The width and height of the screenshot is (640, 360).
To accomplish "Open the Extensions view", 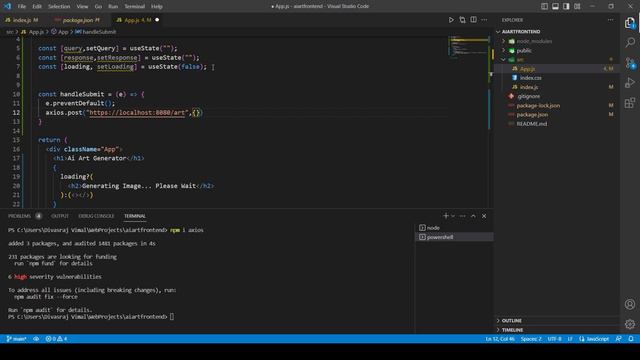I will 630,102.
